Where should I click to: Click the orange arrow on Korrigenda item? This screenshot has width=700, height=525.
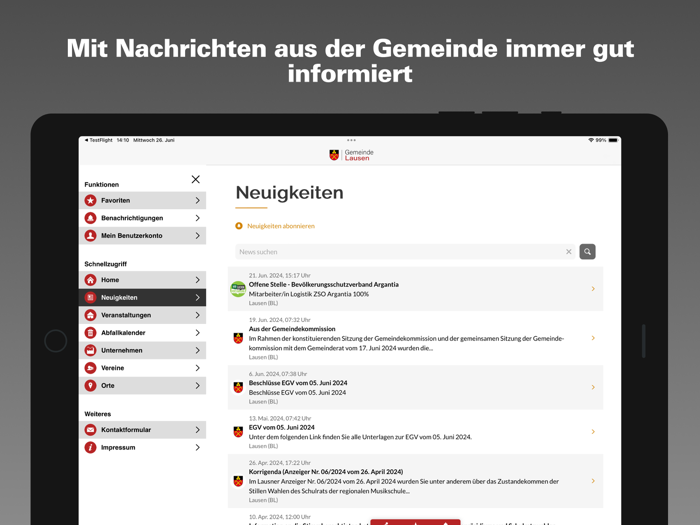pyautogui.click(x=593, y=481)
